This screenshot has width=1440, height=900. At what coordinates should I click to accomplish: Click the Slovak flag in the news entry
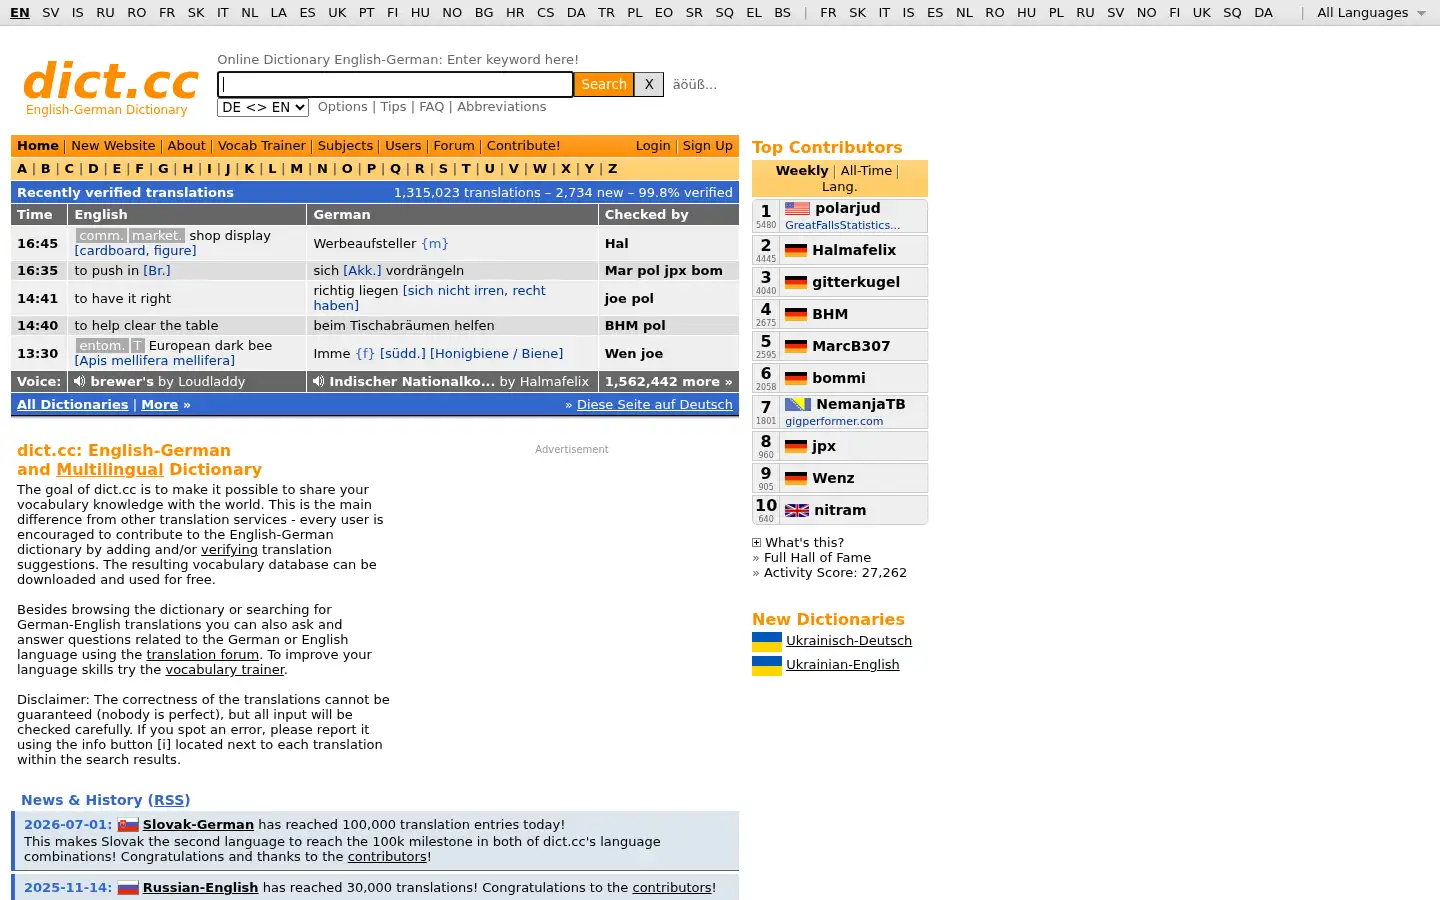[x=128, y=825]
